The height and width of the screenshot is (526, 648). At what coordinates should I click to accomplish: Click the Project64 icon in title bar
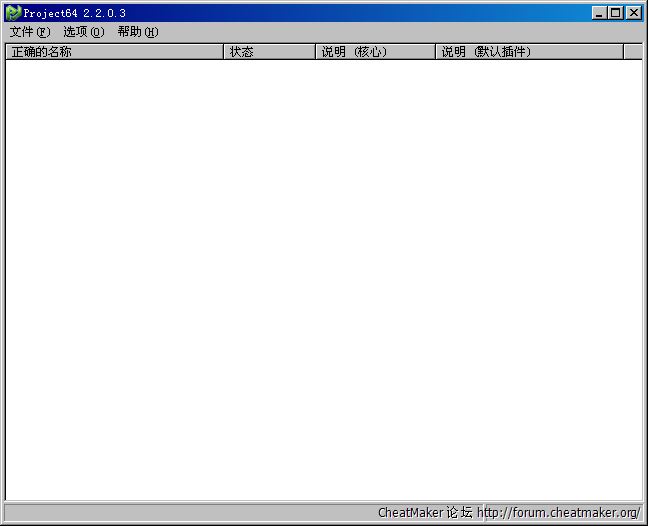[13, 13]
